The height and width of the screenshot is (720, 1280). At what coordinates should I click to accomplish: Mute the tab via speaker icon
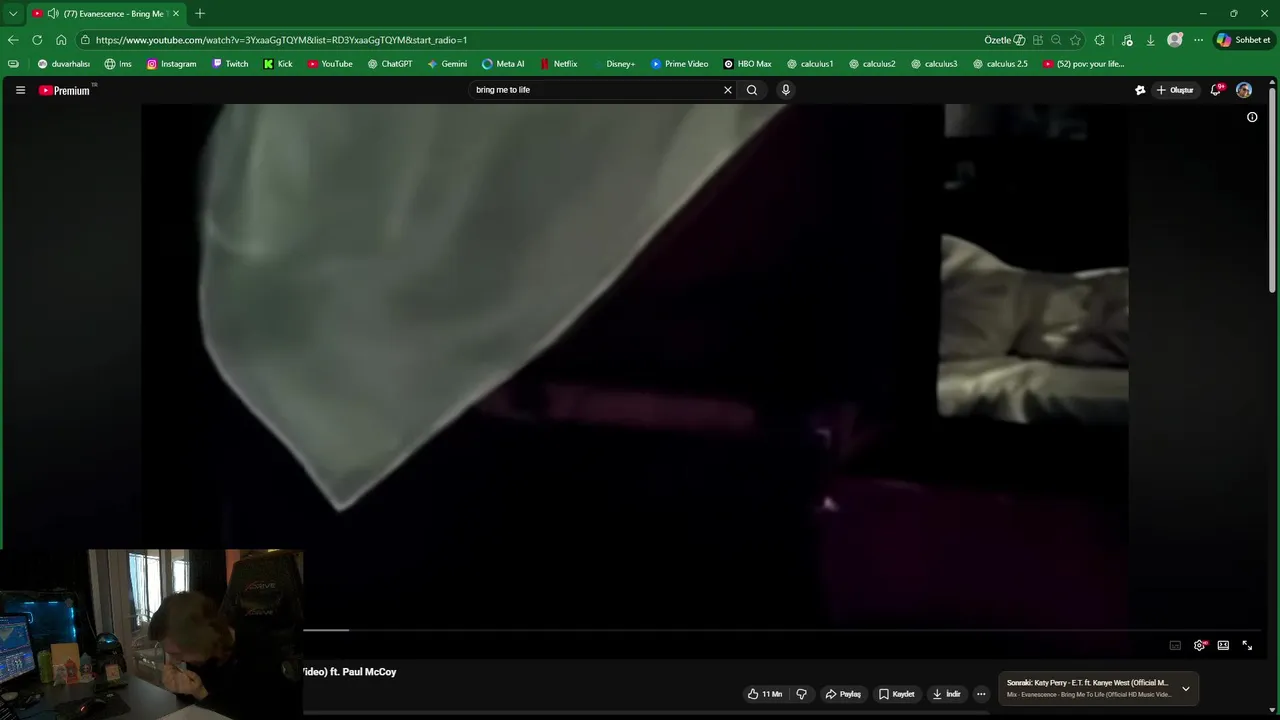coord(53,14)
